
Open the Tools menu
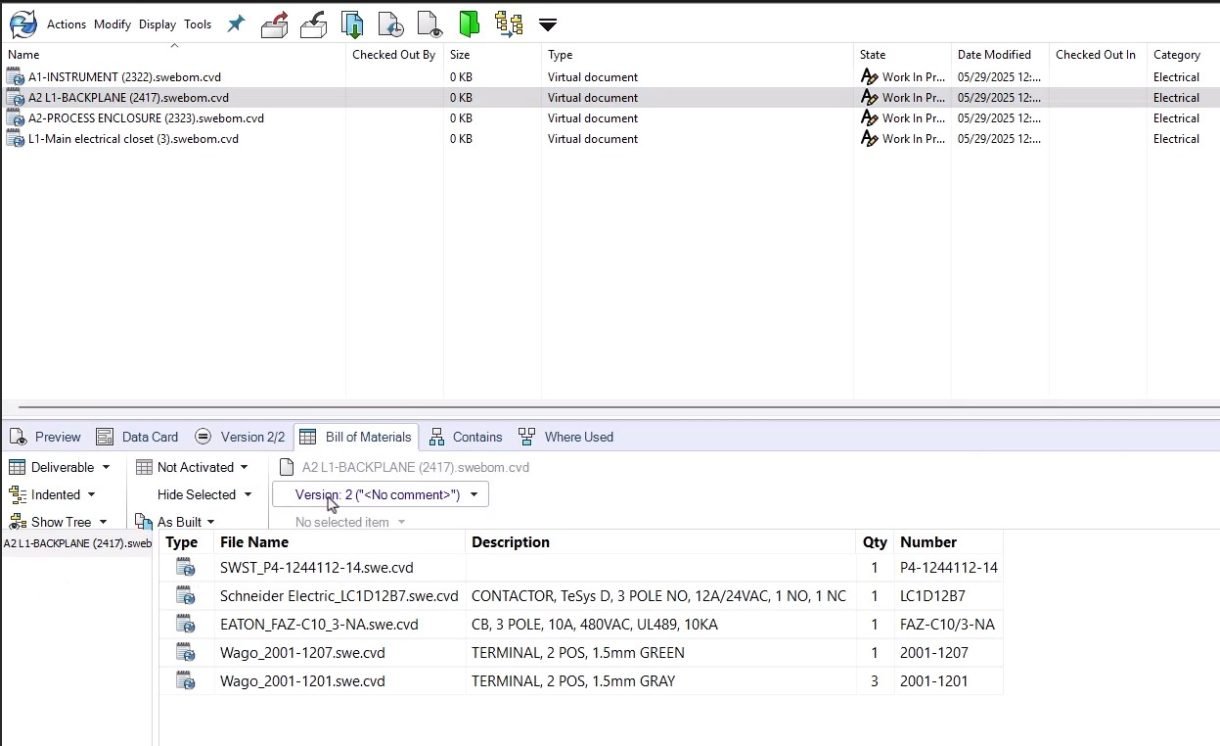[197, 24]
